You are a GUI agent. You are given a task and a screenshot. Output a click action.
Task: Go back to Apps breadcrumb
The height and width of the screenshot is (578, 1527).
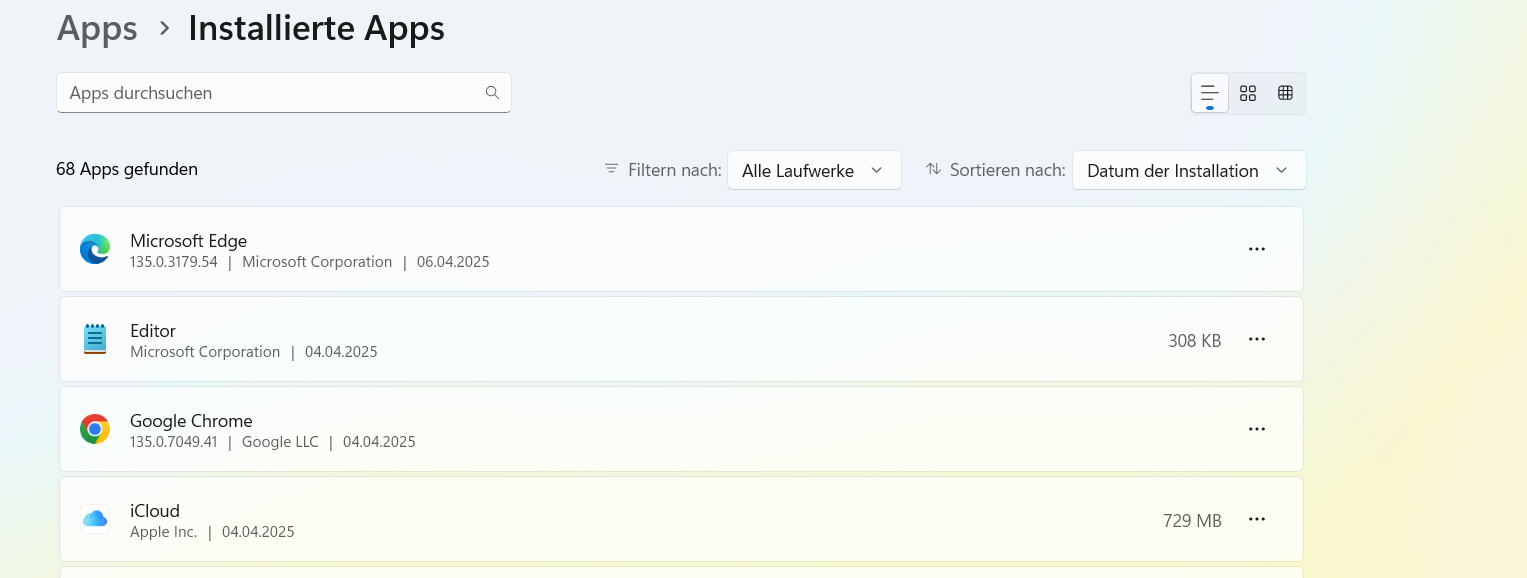97,28
